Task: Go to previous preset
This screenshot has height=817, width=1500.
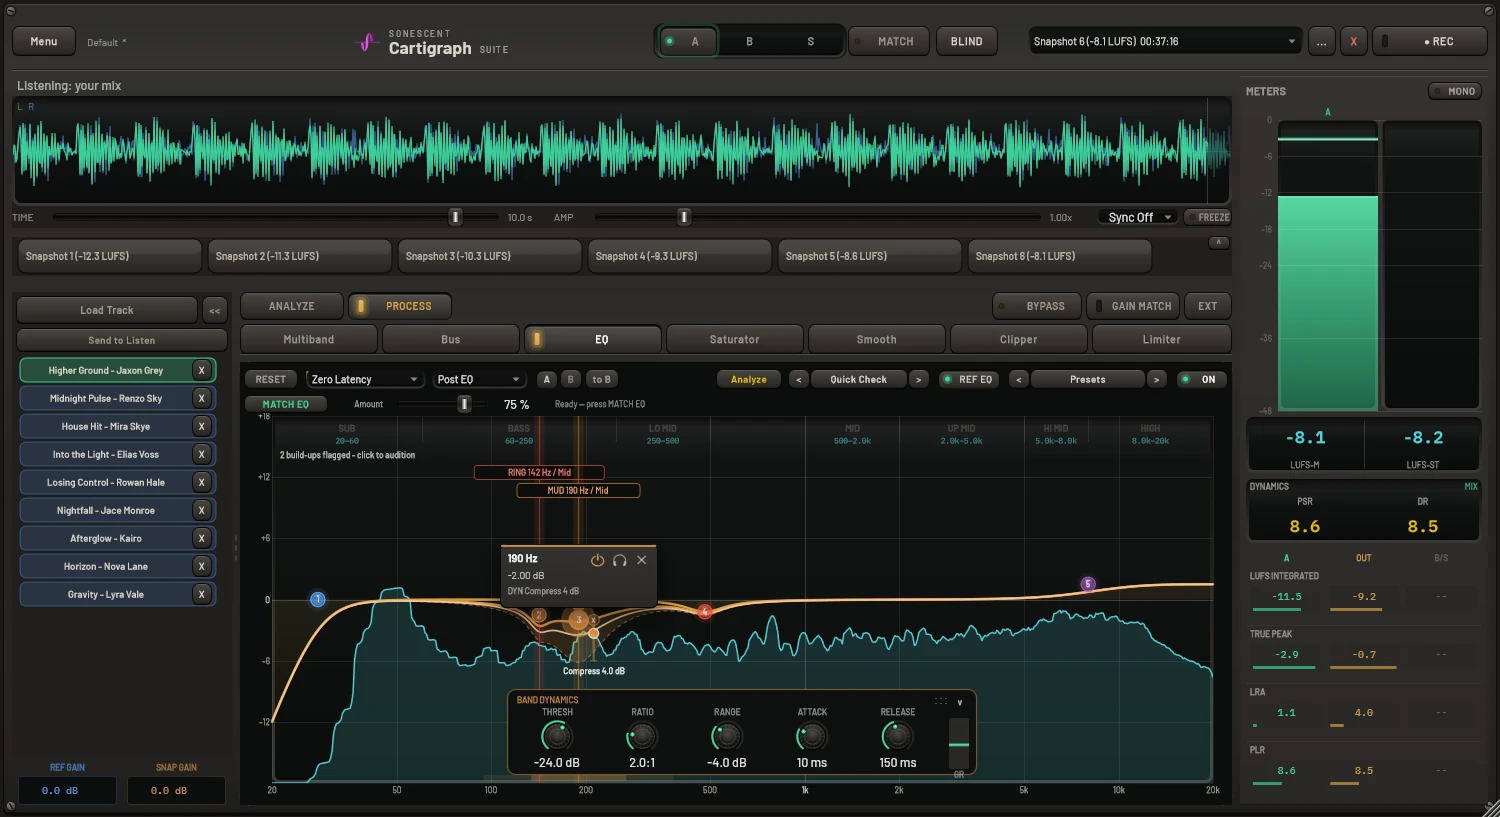Action: click(1018, 379)
